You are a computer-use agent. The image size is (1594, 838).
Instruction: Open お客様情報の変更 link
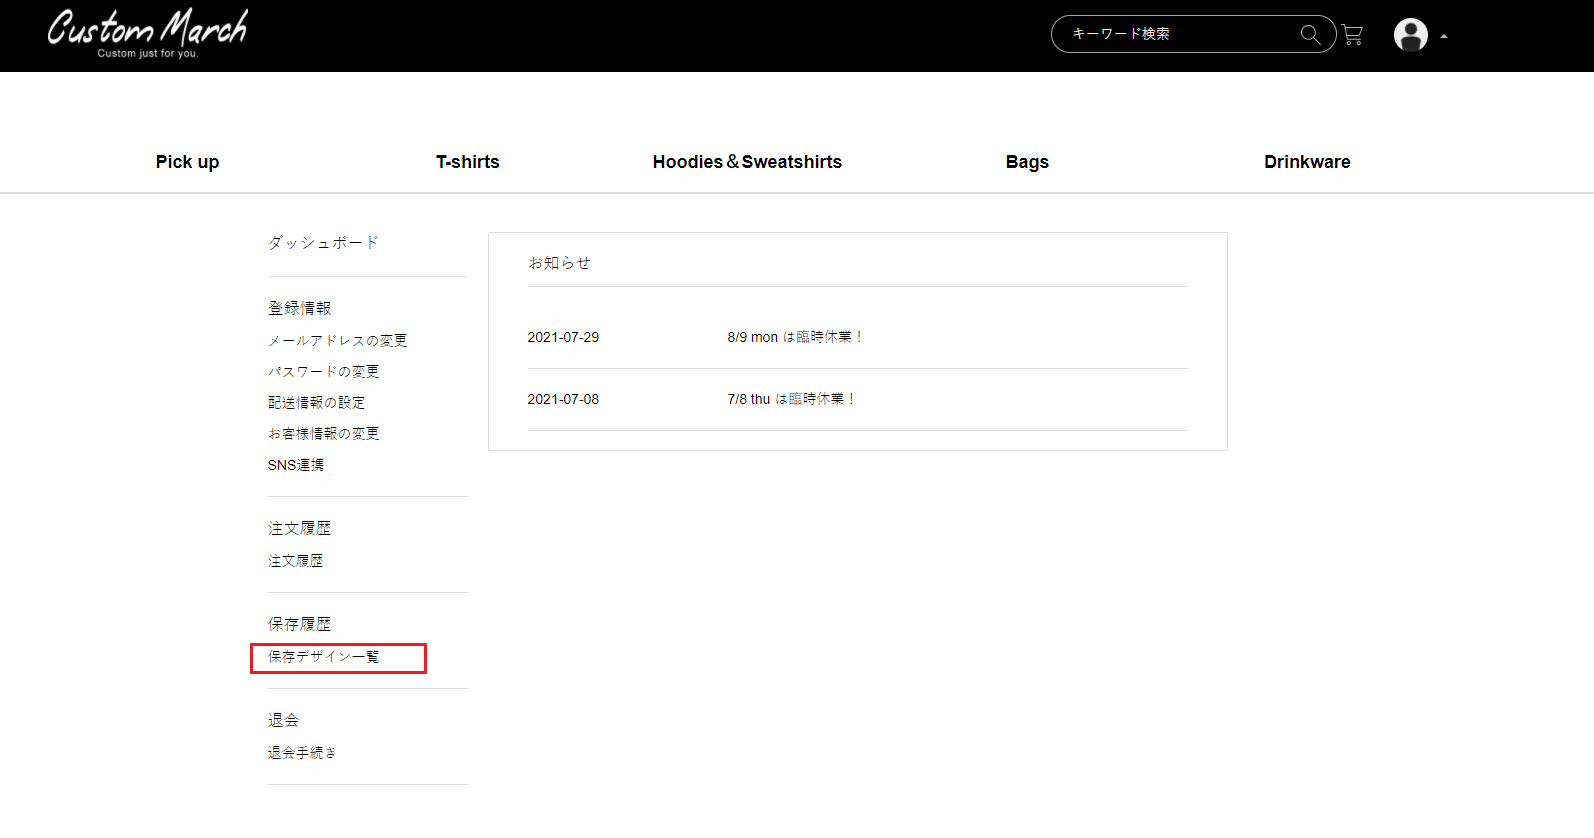click(x=323, y=433)
